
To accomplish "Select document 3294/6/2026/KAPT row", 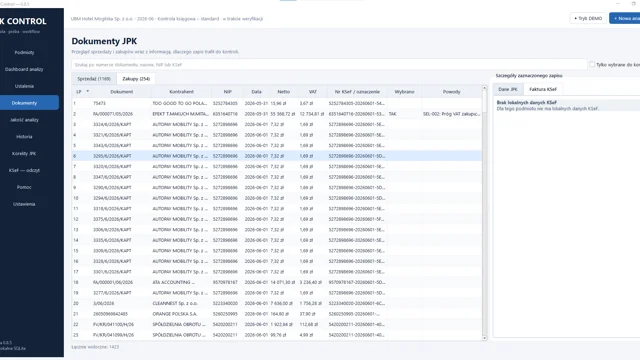I will [277, 198].
